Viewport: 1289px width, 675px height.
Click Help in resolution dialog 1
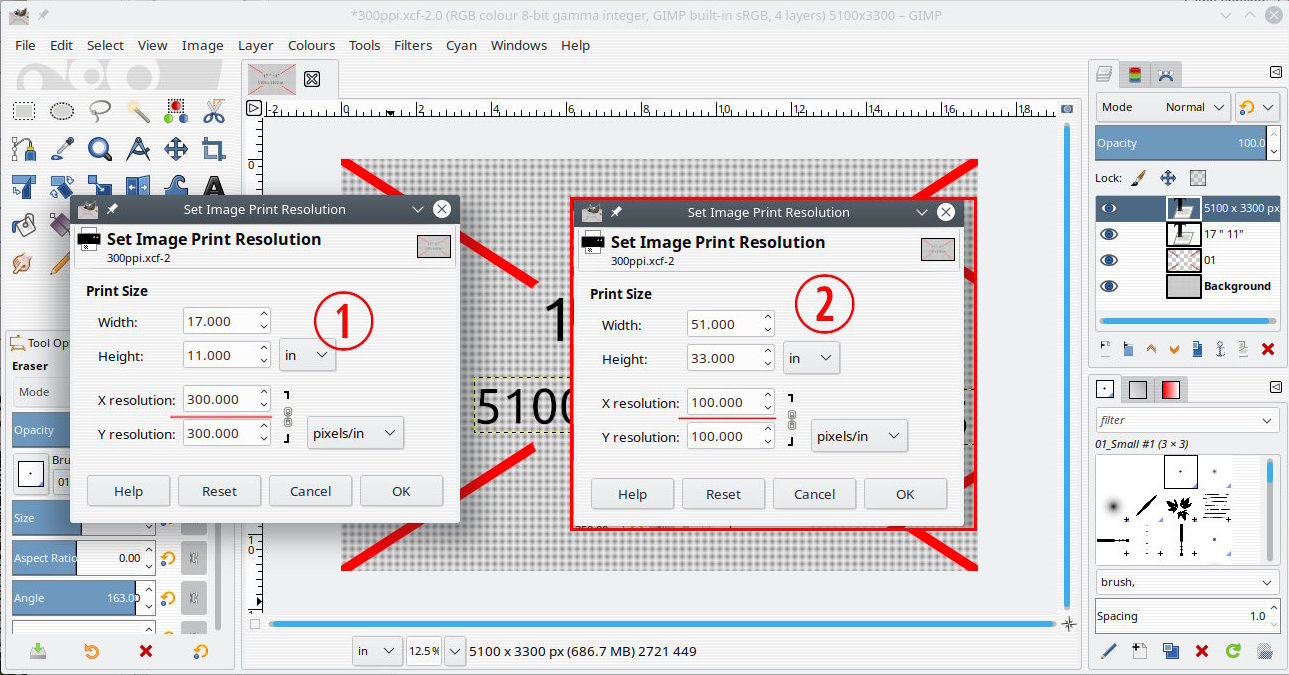(x=128, y=491)
